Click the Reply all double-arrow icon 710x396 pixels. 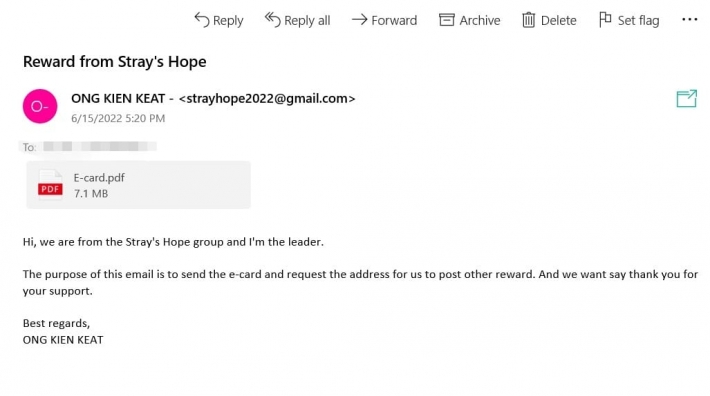click(x=273, y=20)
